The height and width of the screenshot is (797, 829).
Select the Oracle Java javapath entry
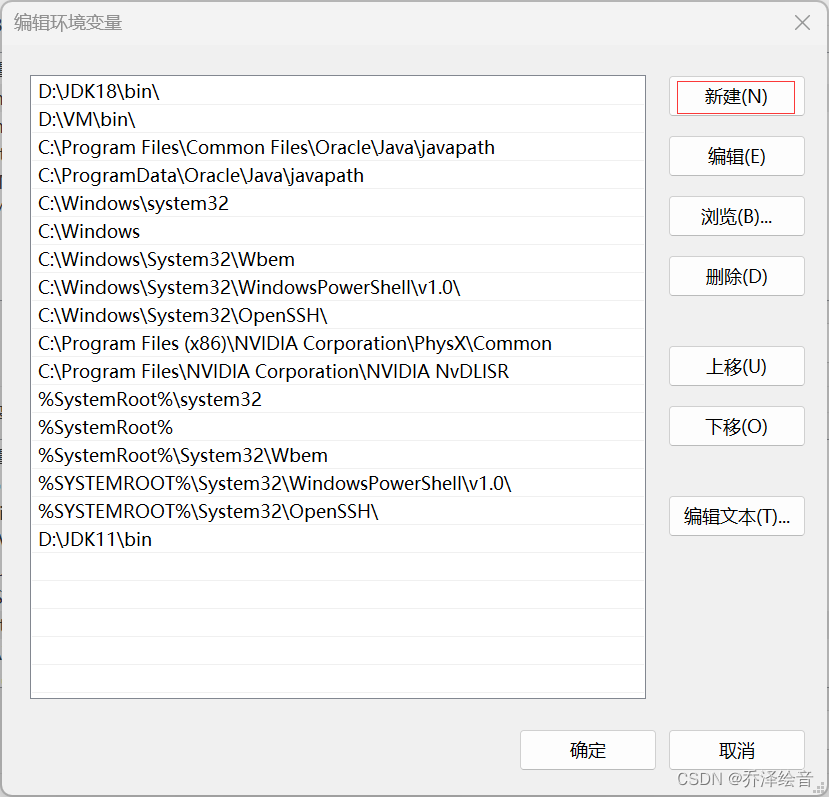click(266, 147)
